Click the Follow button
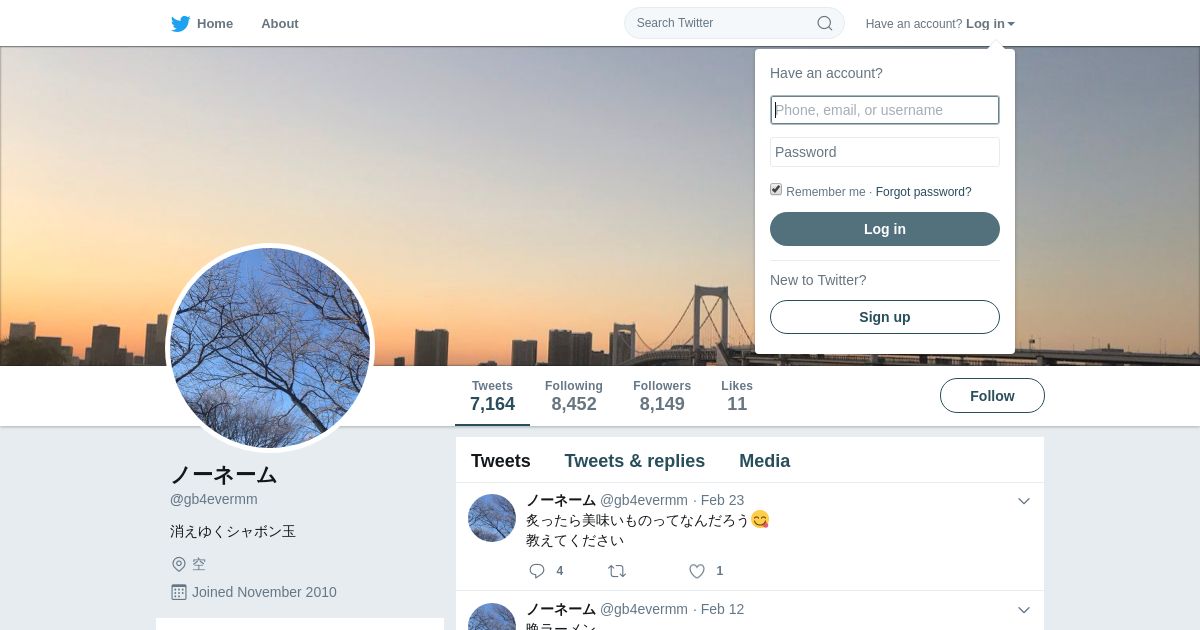 992,396
